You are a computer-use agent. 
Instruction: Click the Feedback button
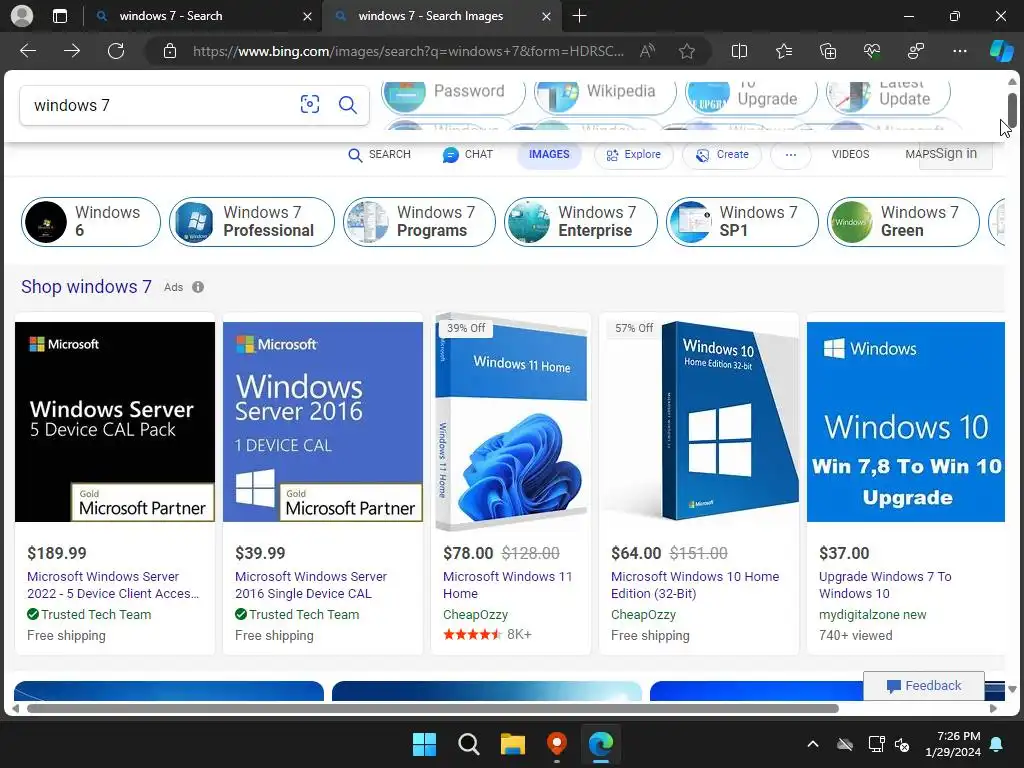click(923, 686)
